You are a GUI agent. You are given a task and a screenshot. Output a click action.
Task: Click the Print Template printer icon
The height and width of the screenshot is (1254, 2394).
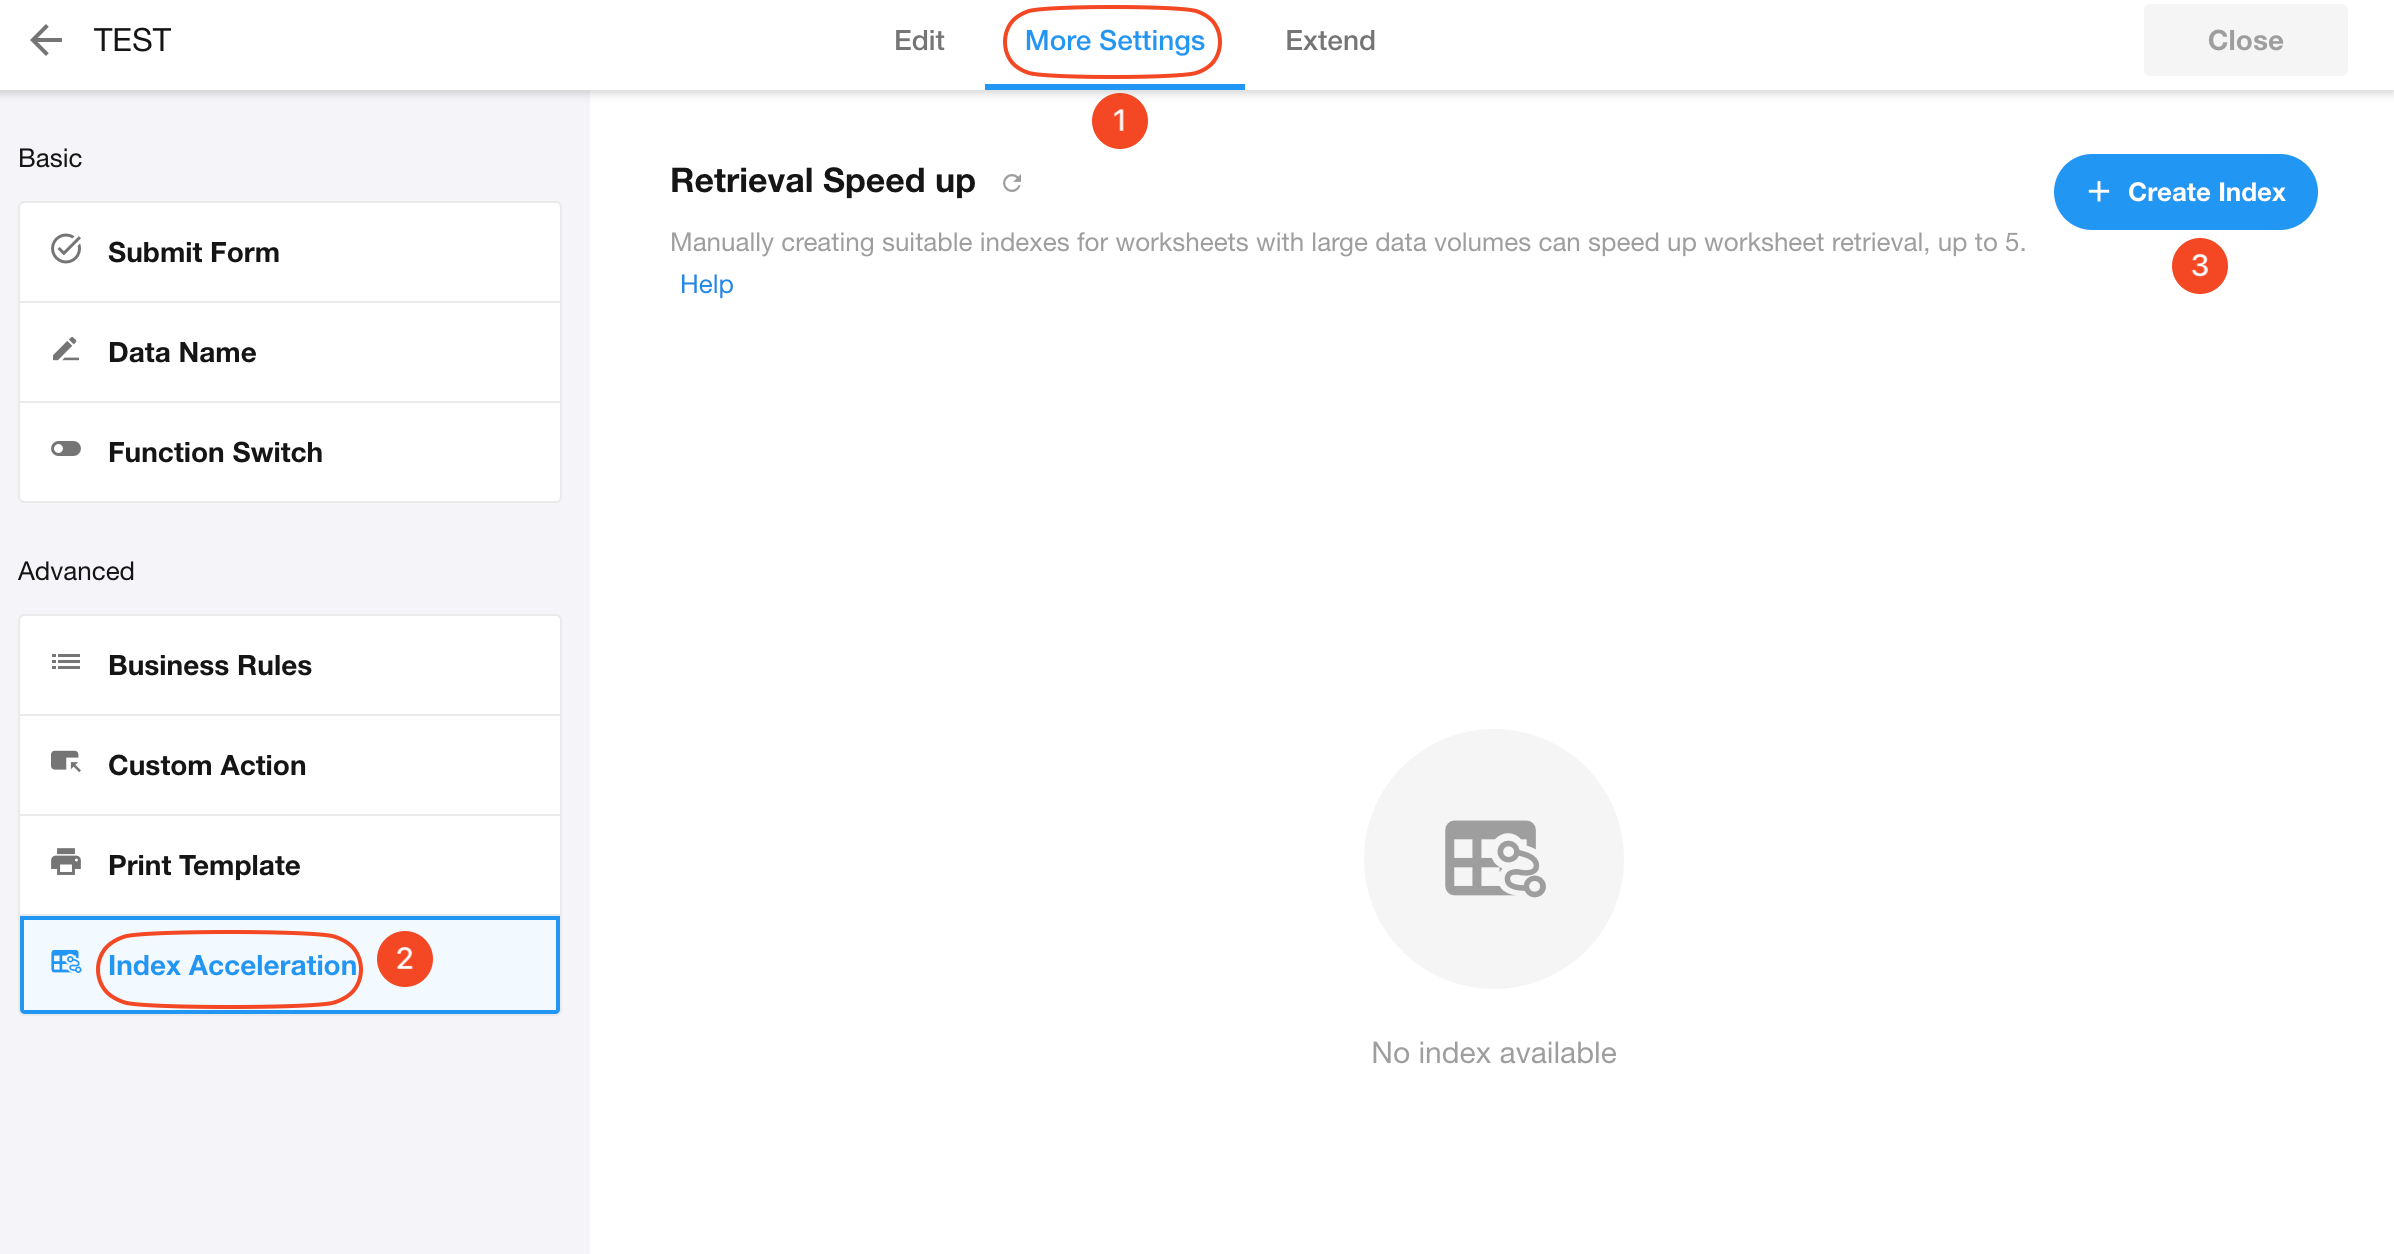[x=66, y=862]
